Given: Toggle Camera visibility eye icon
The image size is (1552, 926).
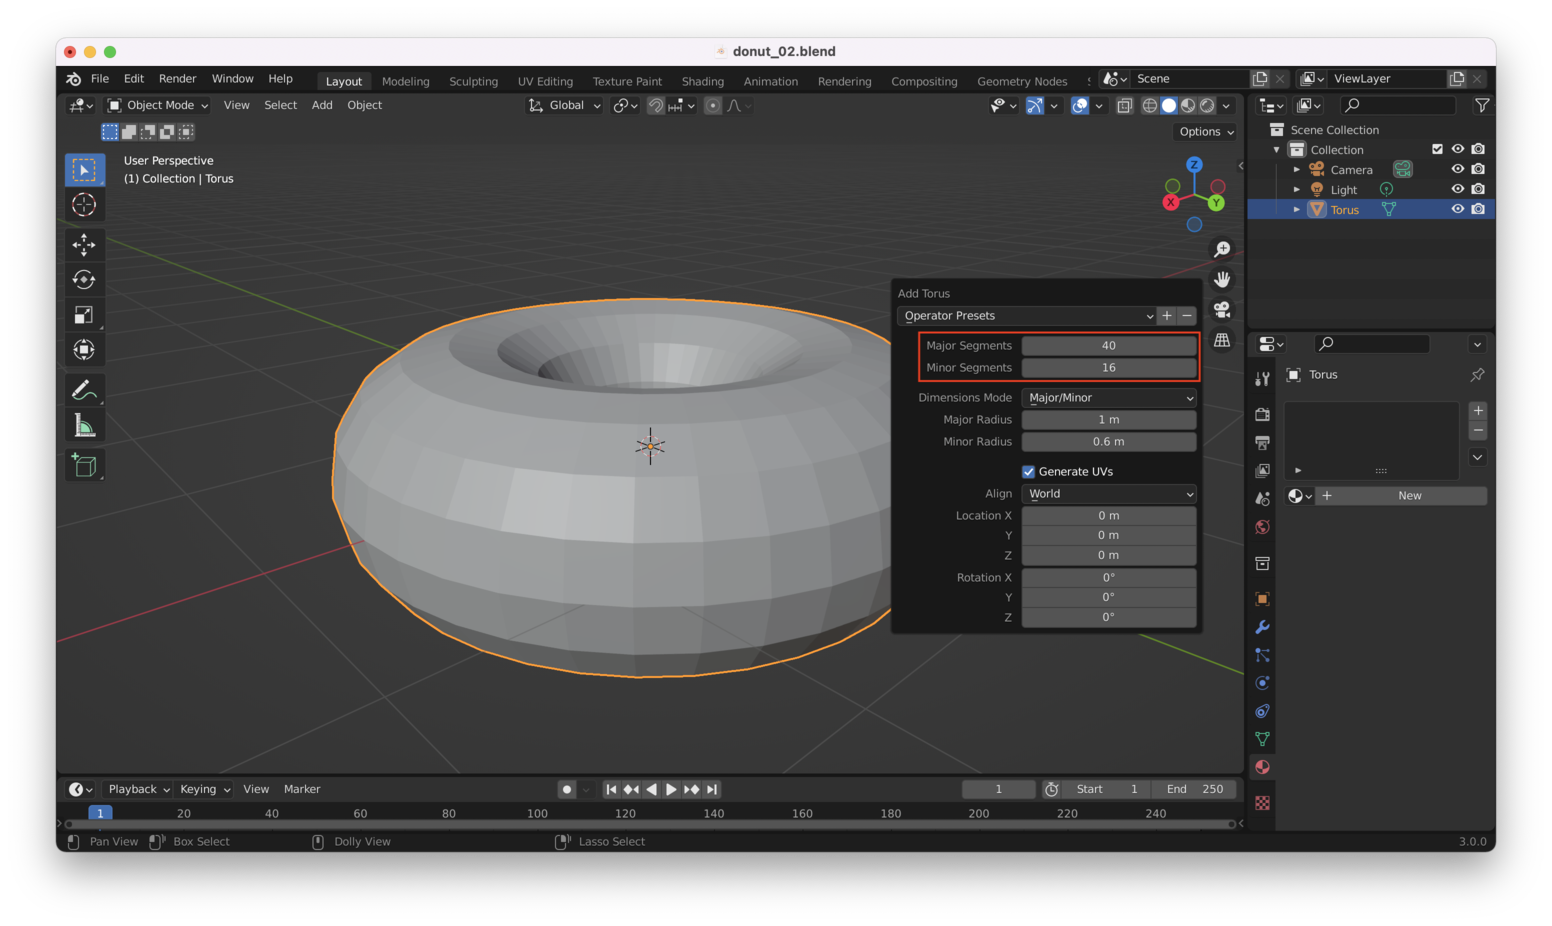Looking at the screenshot, I should click(x=1457, y=169).
